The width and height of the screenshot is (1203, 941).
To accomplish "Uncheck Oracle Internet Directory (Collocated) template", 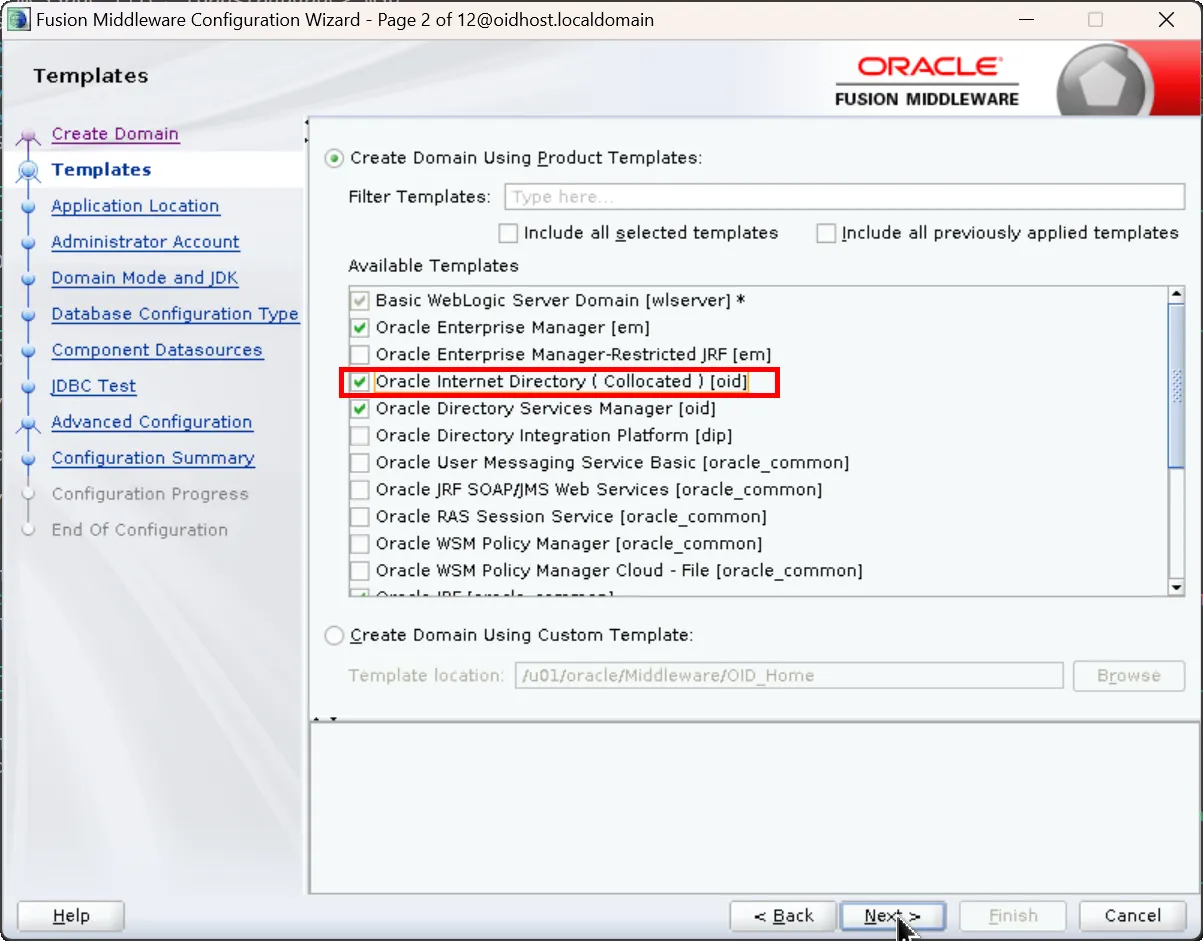I will click(360, 382).
